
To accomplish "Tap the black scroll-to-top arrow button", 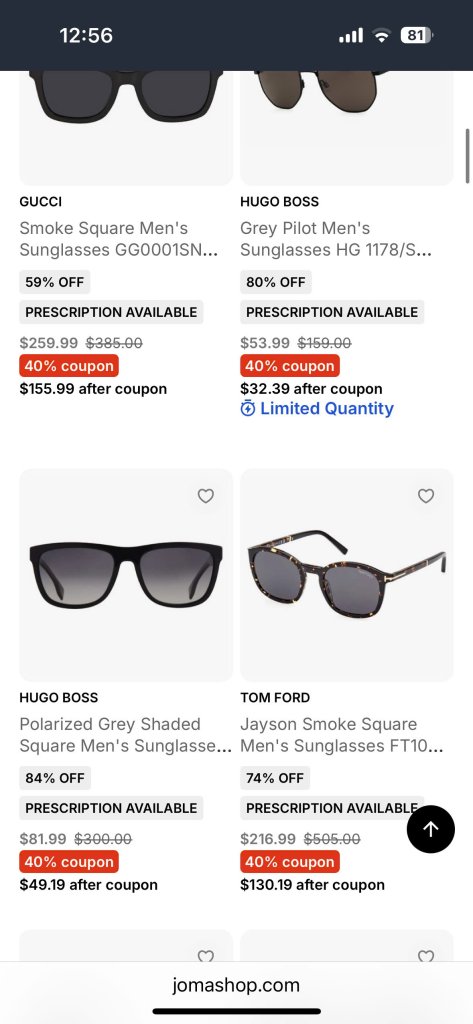I will point(431,829).
